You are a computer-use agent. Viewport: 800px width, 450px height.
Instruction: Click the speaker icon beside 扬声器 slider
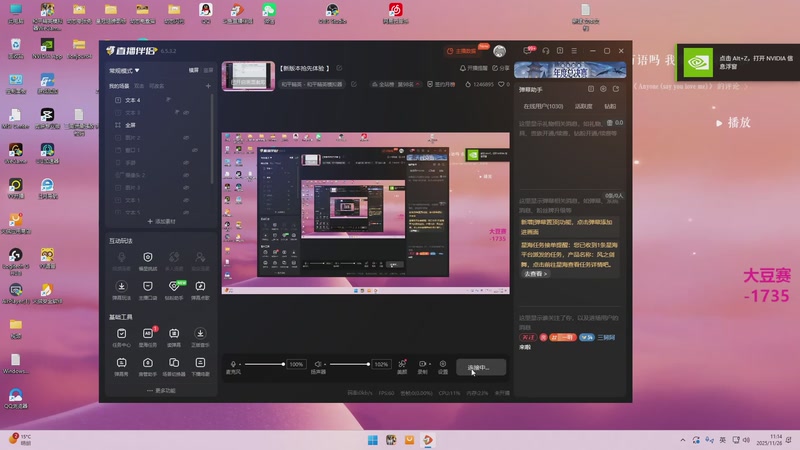pos(317,364)
